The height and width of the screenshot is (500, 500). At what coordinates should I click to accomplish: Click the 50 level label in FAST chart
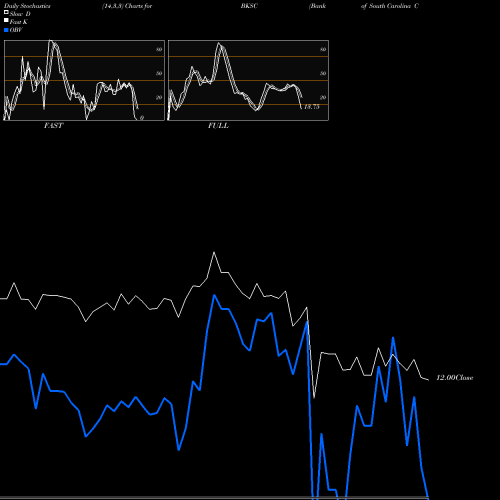tap(159, 73)
